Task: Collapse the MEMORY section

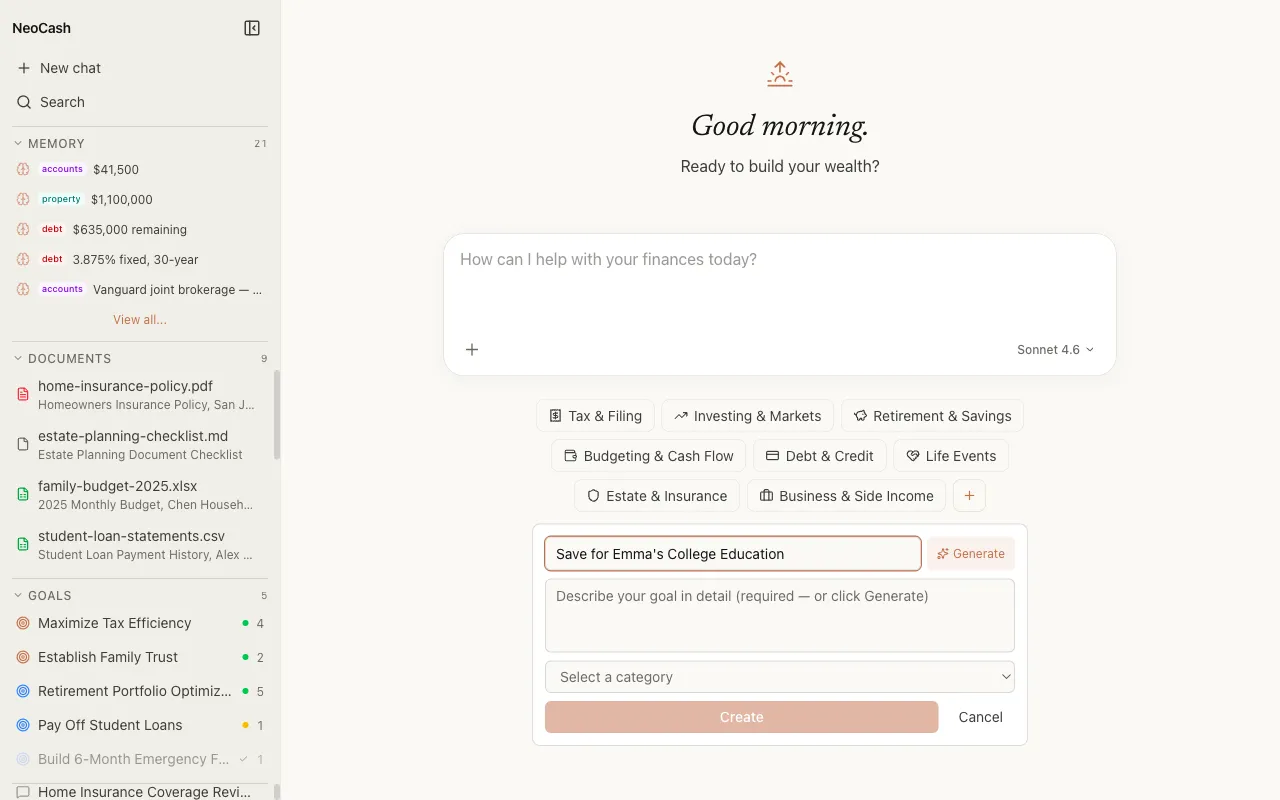Action: coord(18,144)
